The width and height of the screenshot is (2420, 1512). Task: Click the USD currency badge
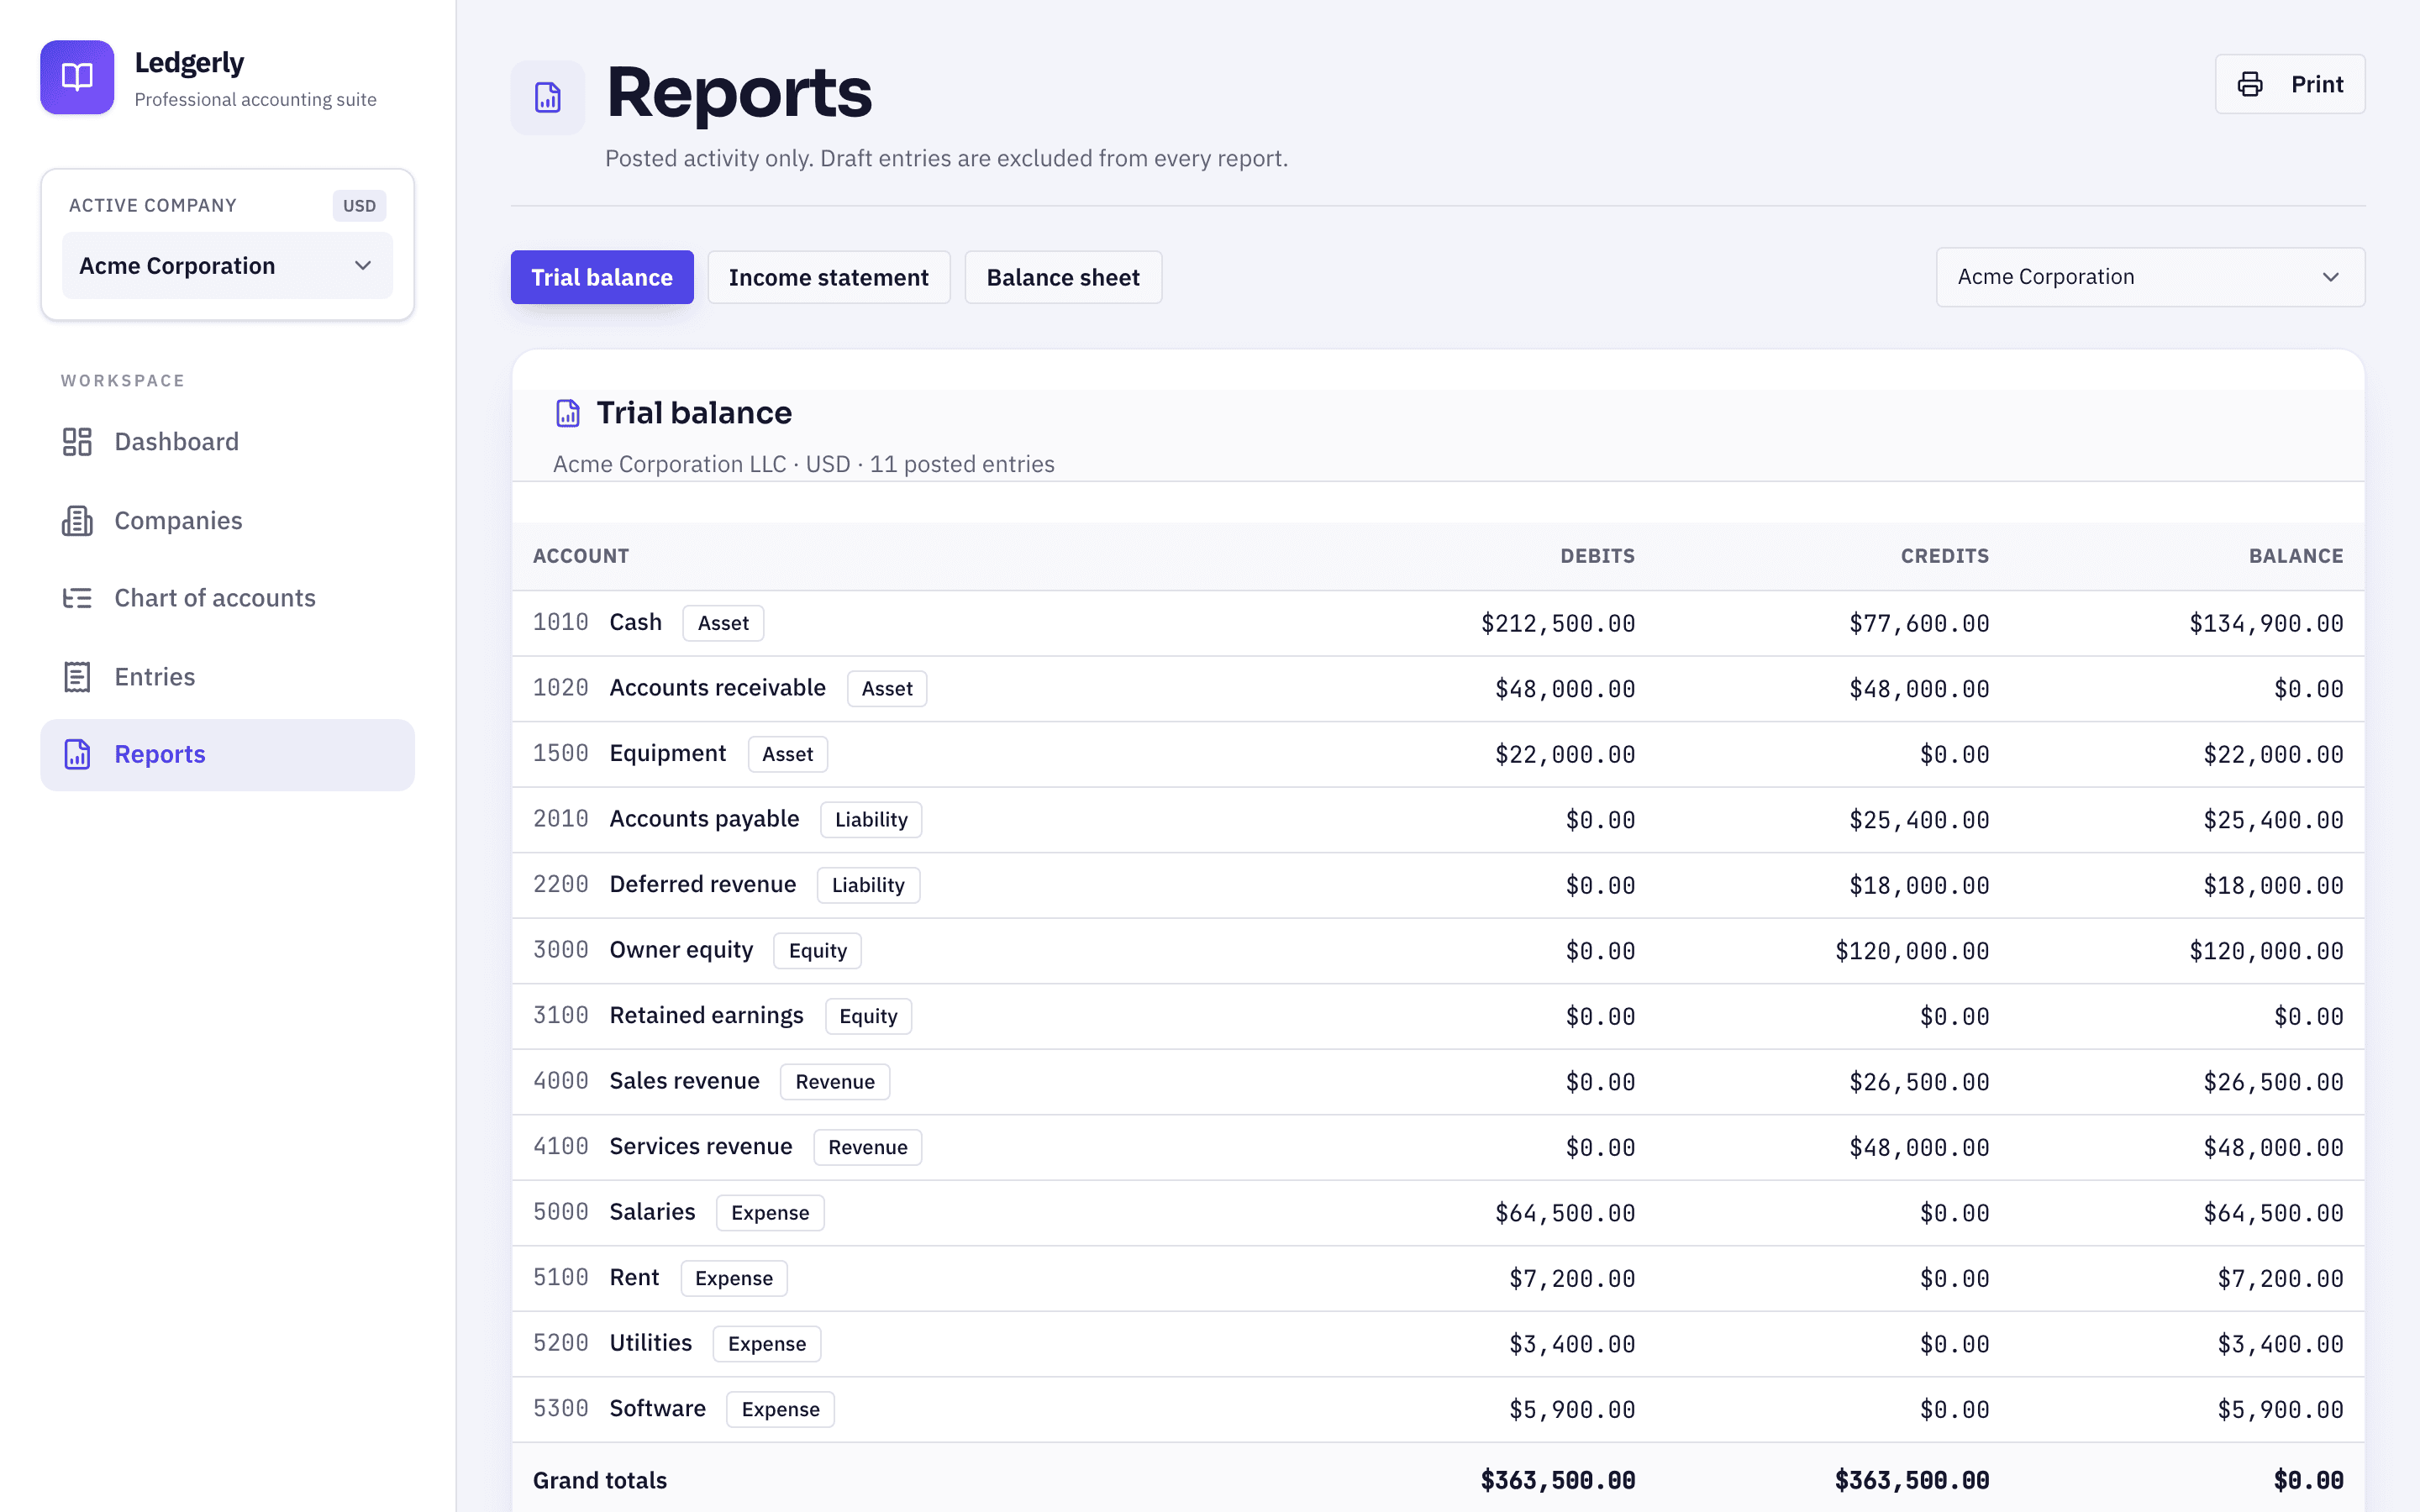coord(360,206)
